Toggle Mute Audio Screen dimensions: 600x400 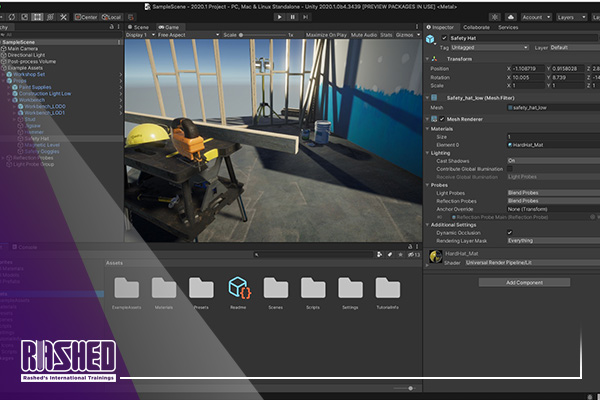(364, 35)
